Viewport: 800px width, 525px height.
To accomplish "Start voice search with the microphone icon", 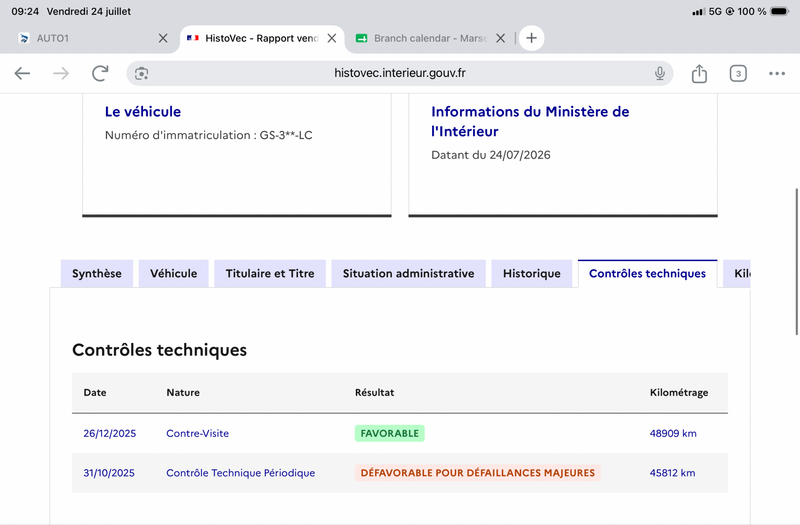I will 660,73.
